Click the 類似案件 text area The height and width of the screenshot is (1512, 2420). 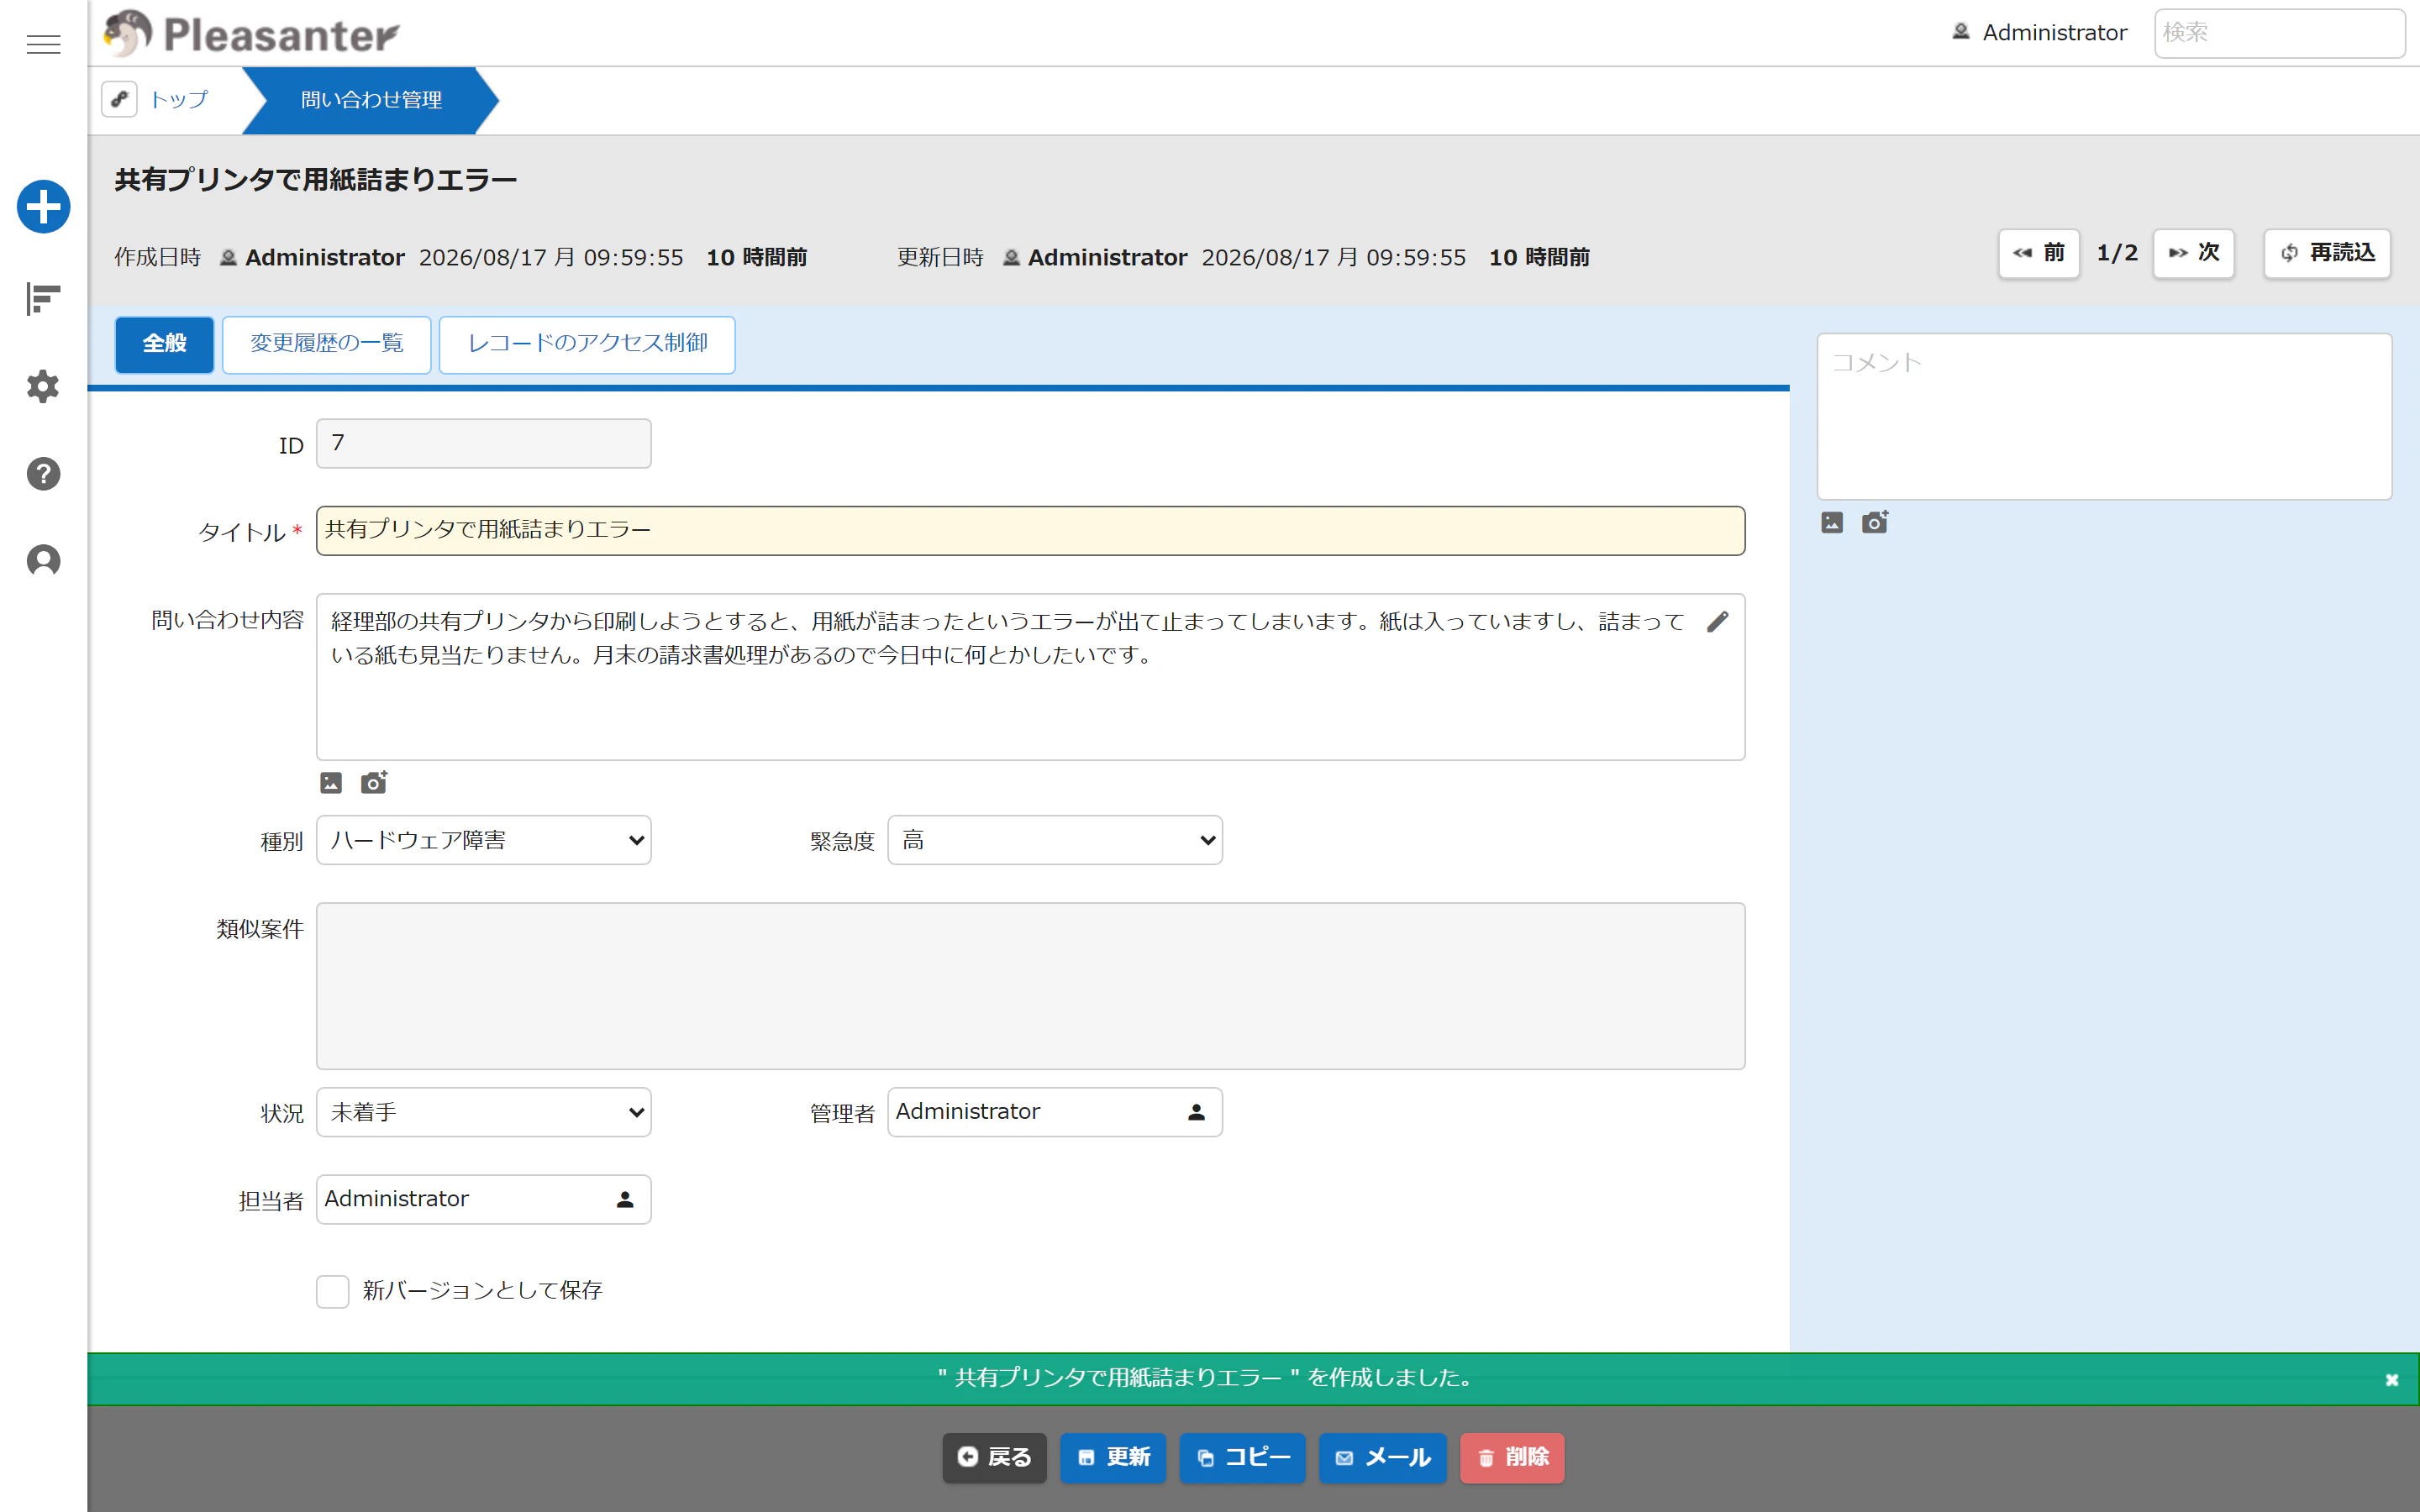[x=1031, y=986]
